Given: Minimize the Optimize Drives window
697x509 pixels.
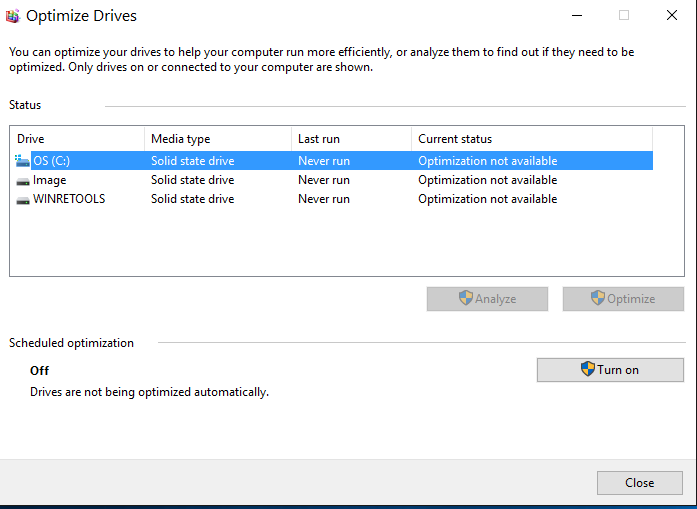Looking at the screenshot, I should (x=578, y=15).
